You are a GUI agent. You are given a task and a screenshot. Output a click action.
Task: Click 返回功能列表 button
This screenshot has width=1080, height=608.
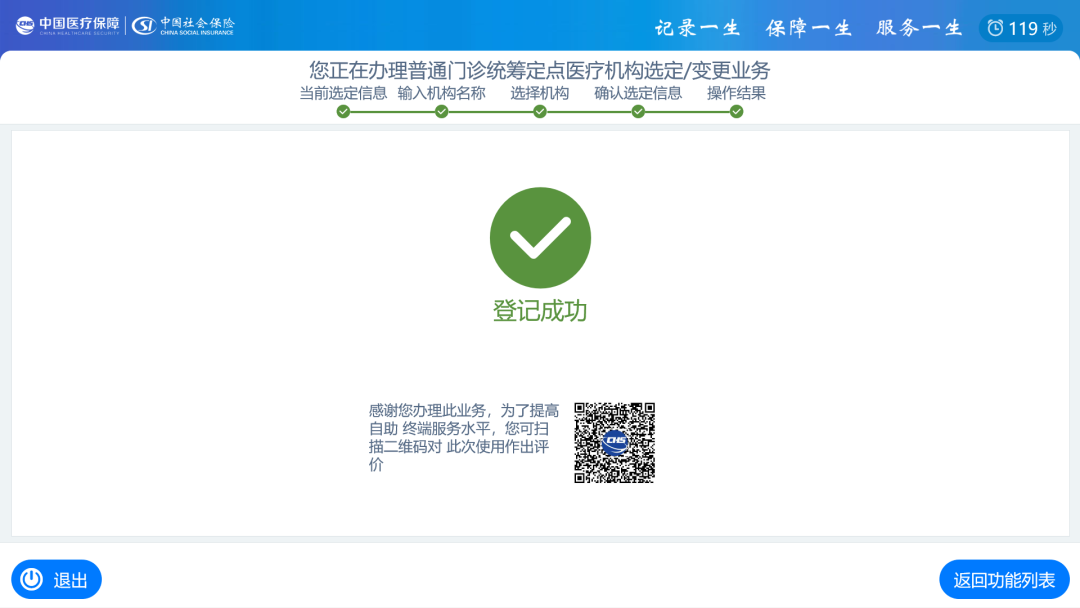[x=1004, y=579]
